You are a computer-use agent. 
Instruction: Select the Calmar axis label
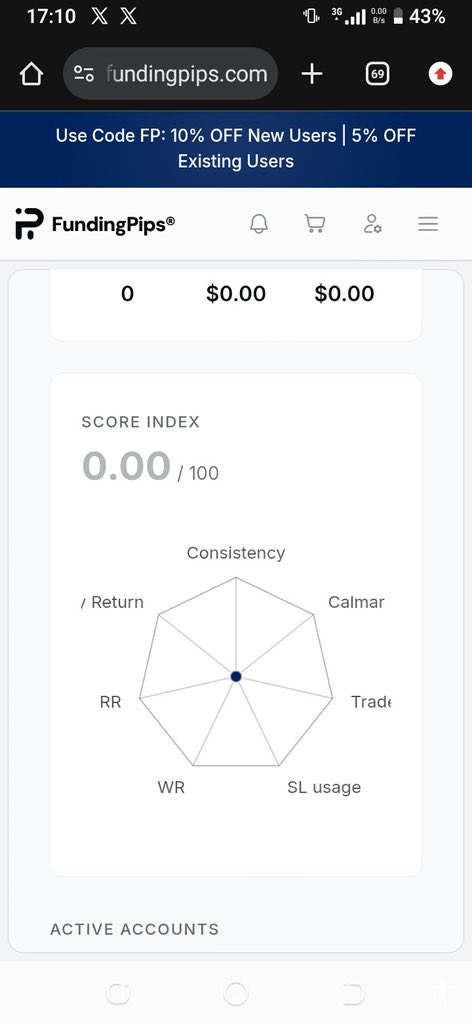coord(356,602)
